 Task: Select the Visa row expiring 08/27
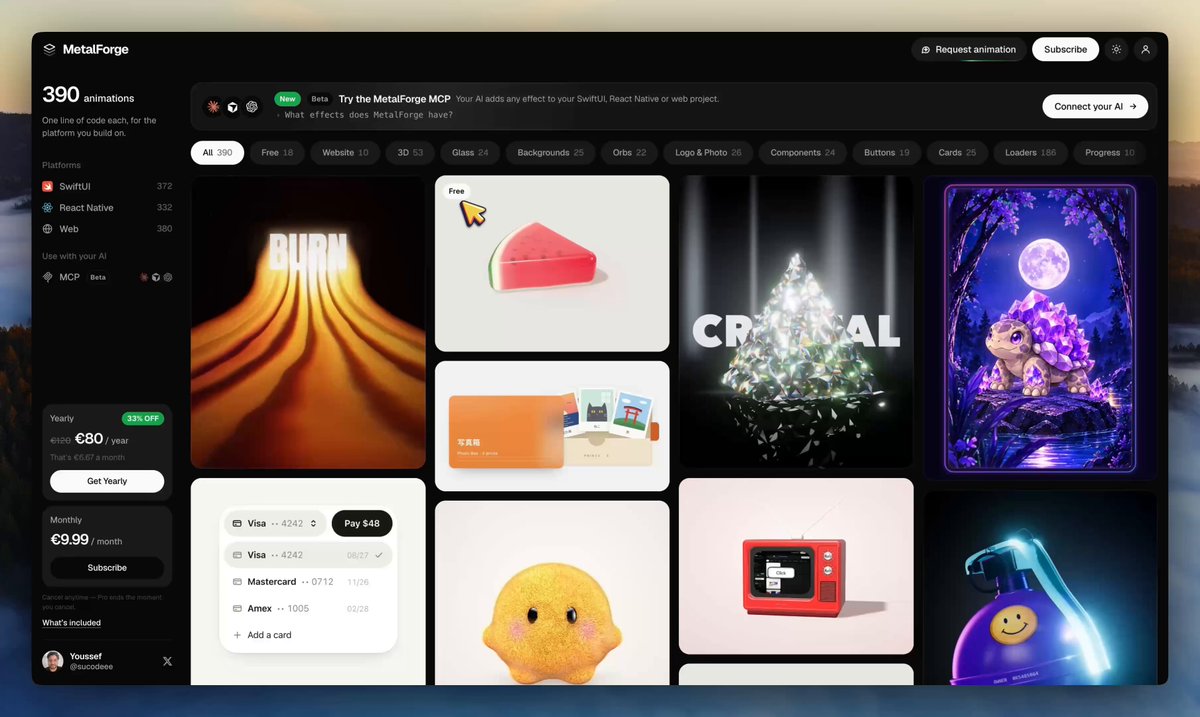pyautogui.click(x=308, y=555)
